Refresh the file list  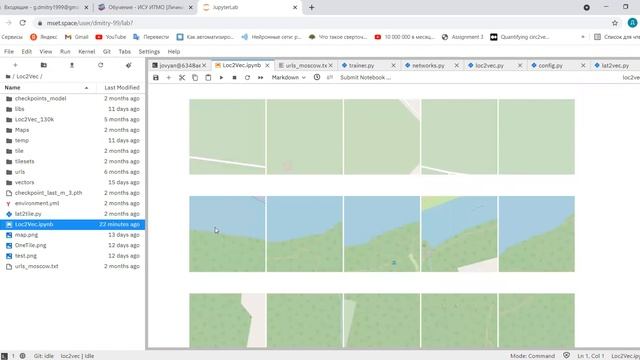pyautogui.click(x=100, y=65)
